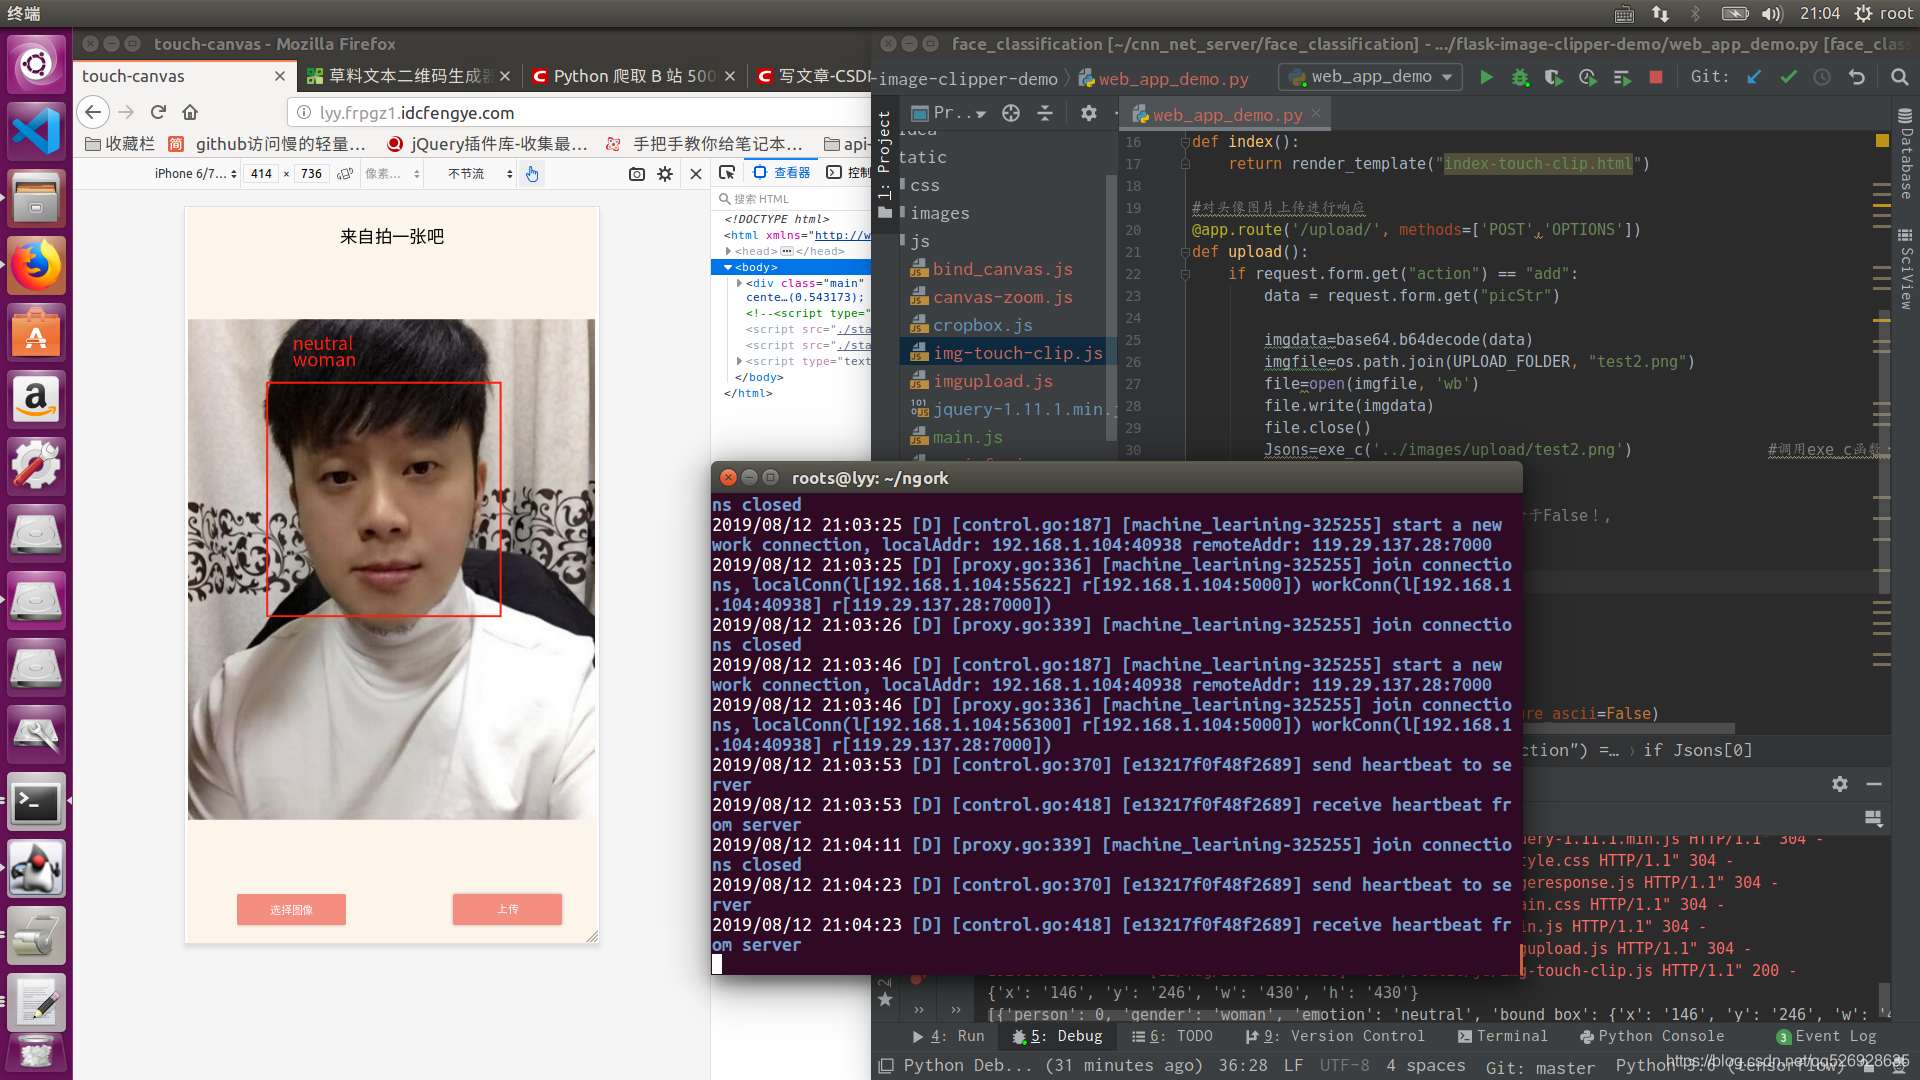Click the Git update project arrow
This screenshot has height=1080, width=1920.
[x=1754, y=77]
